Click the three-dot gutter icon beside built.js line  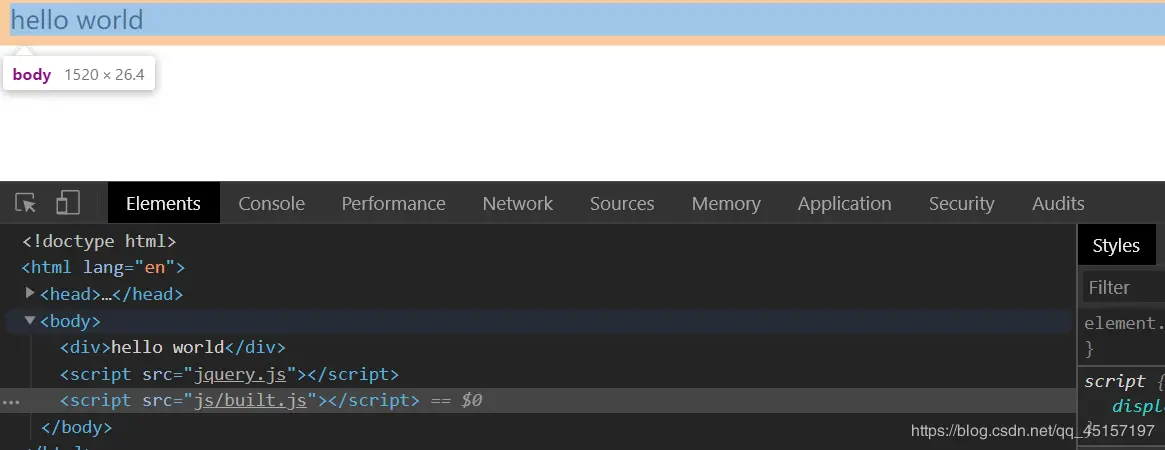(x=10, y=401)
